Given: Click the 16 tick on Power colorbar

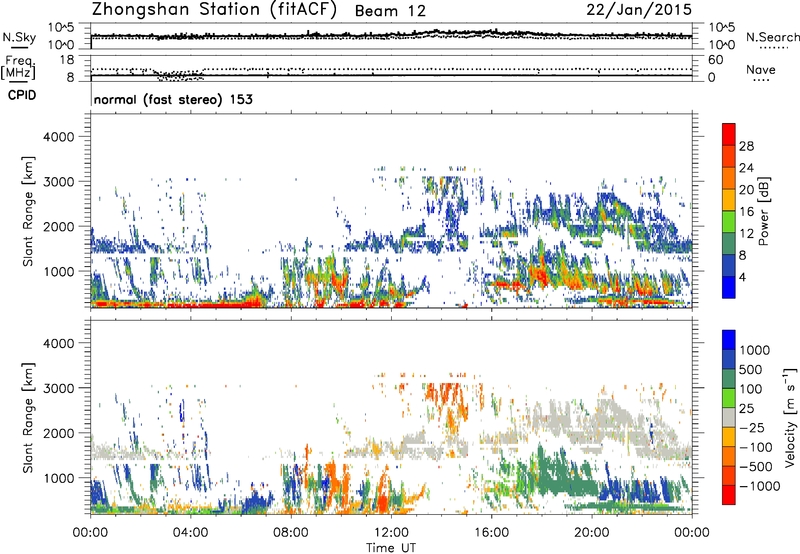Looking at the screenshot, I should tap(746, 211).
